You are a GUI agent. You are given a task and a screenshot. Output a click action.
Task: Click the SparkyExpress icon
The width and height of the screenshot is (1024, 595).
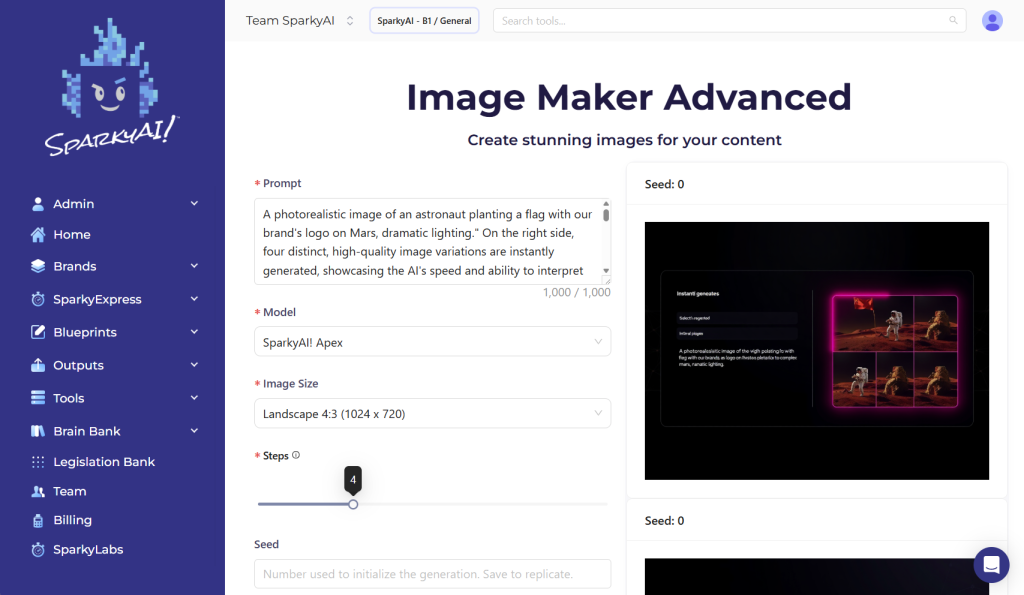[x=37, y=298]
